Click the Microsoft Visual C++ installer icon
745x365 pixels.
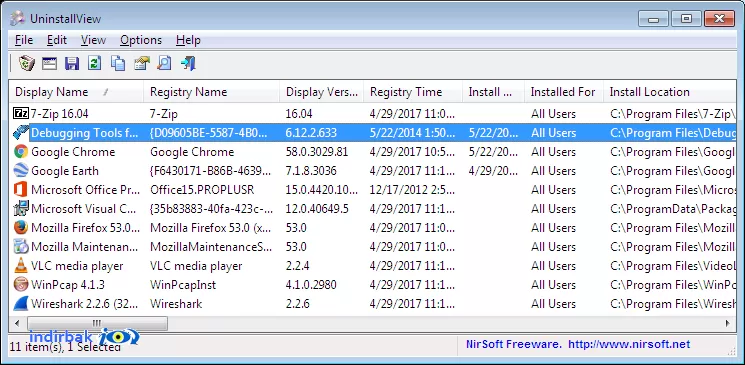(21, 209)
